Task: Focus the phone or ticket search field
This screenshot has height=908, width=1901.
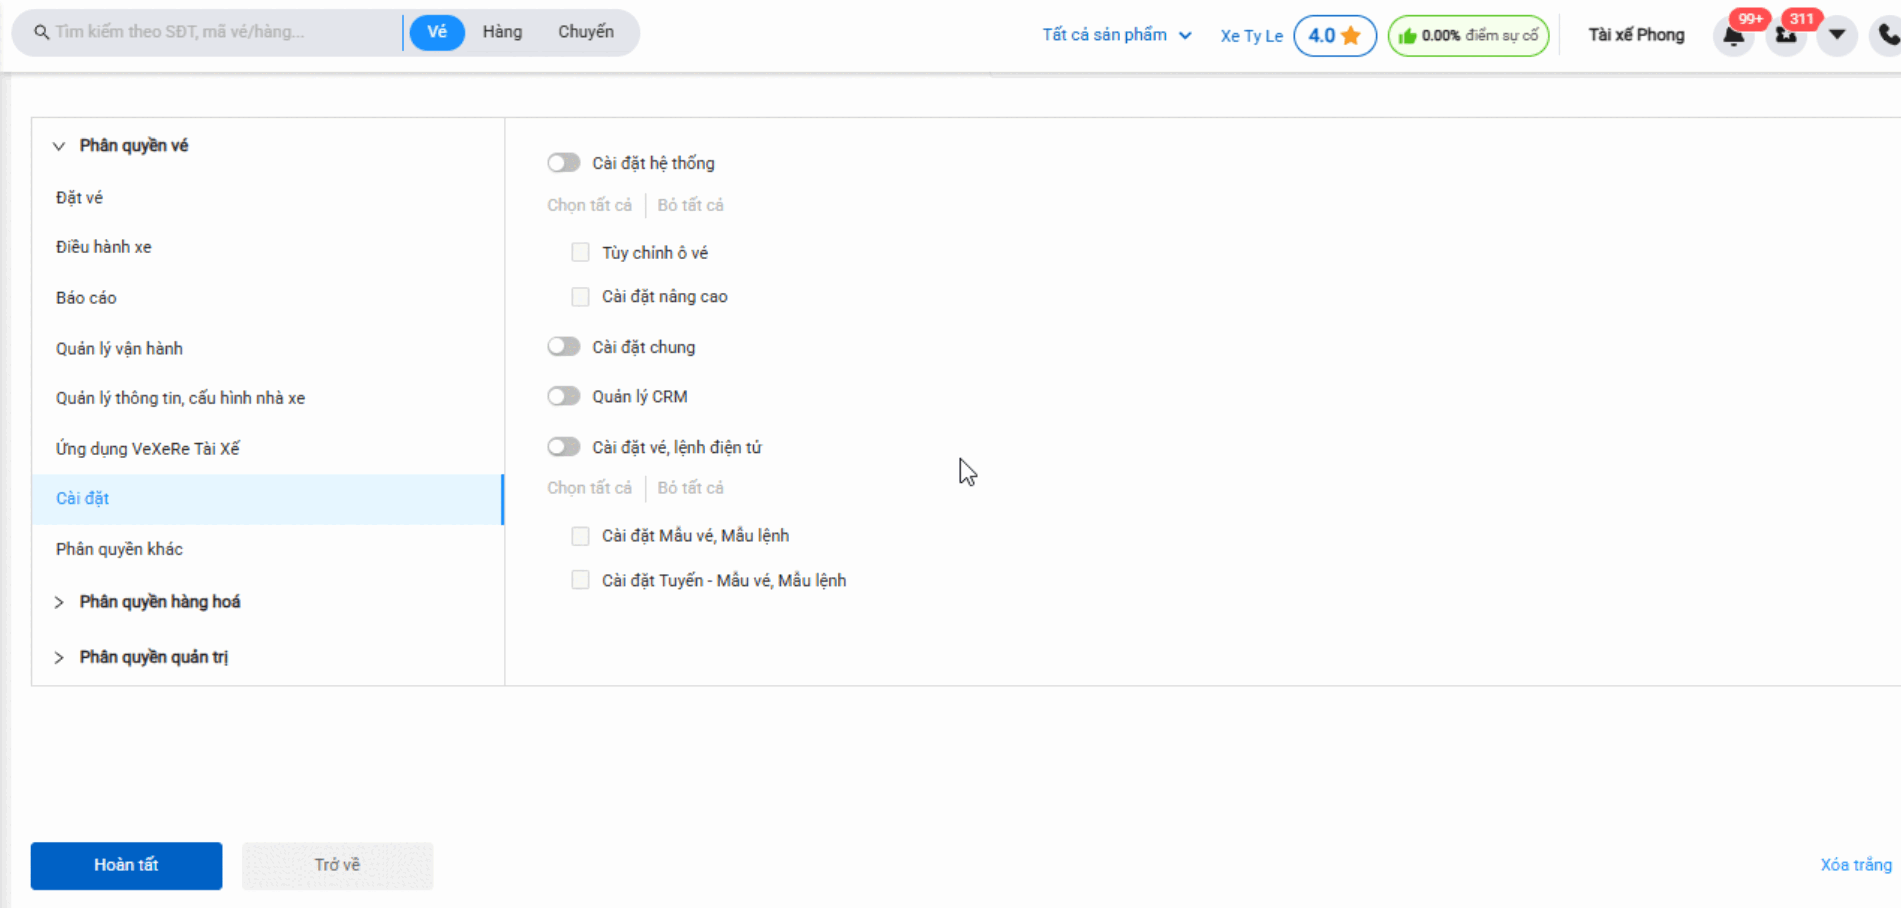Action: click(x=220, y=32)
